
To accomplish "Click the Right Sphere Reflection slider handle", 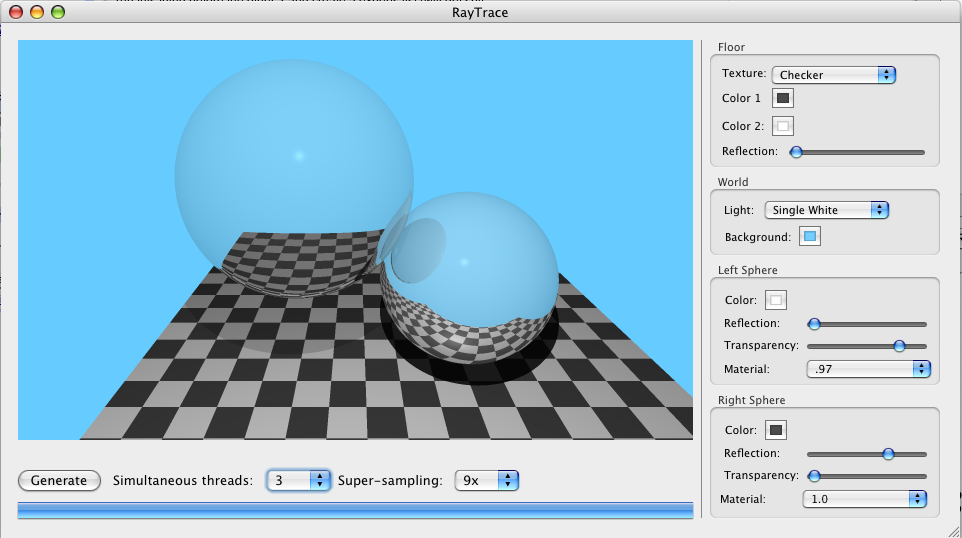I will [x=888, y=454].
